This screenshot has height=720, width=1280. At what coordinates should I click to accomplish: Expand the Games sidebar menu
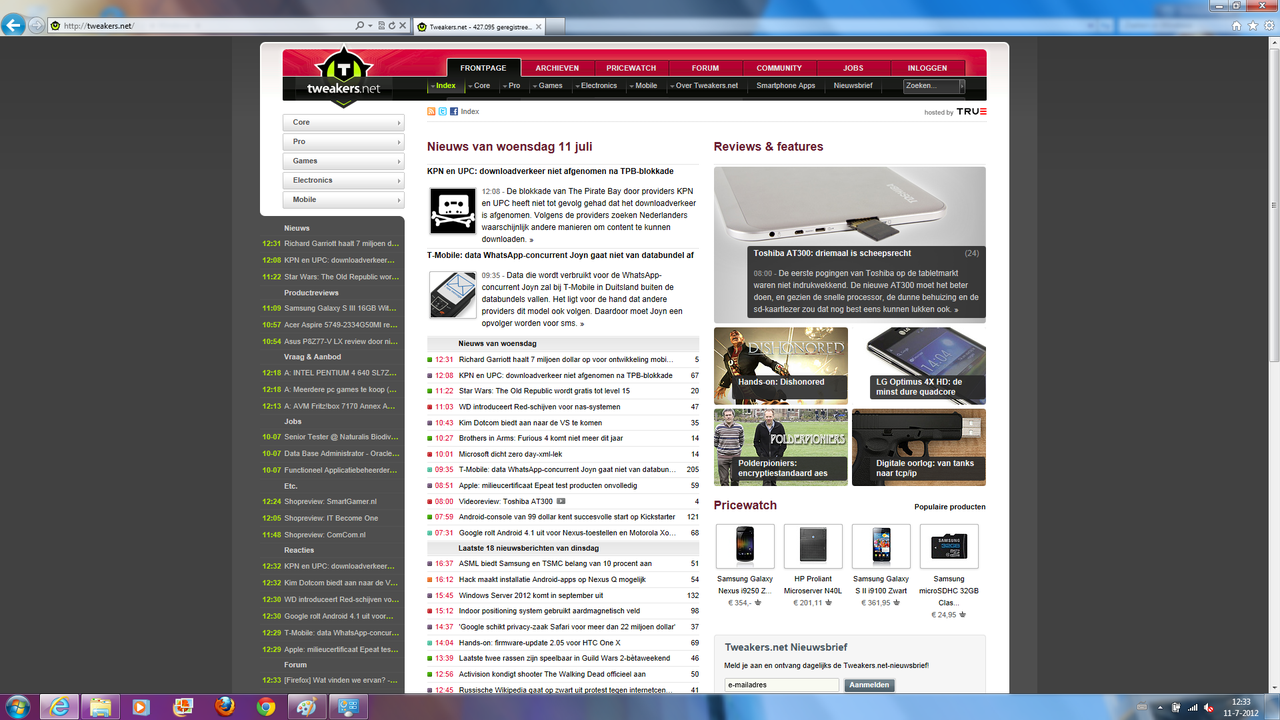pos(343,161)
